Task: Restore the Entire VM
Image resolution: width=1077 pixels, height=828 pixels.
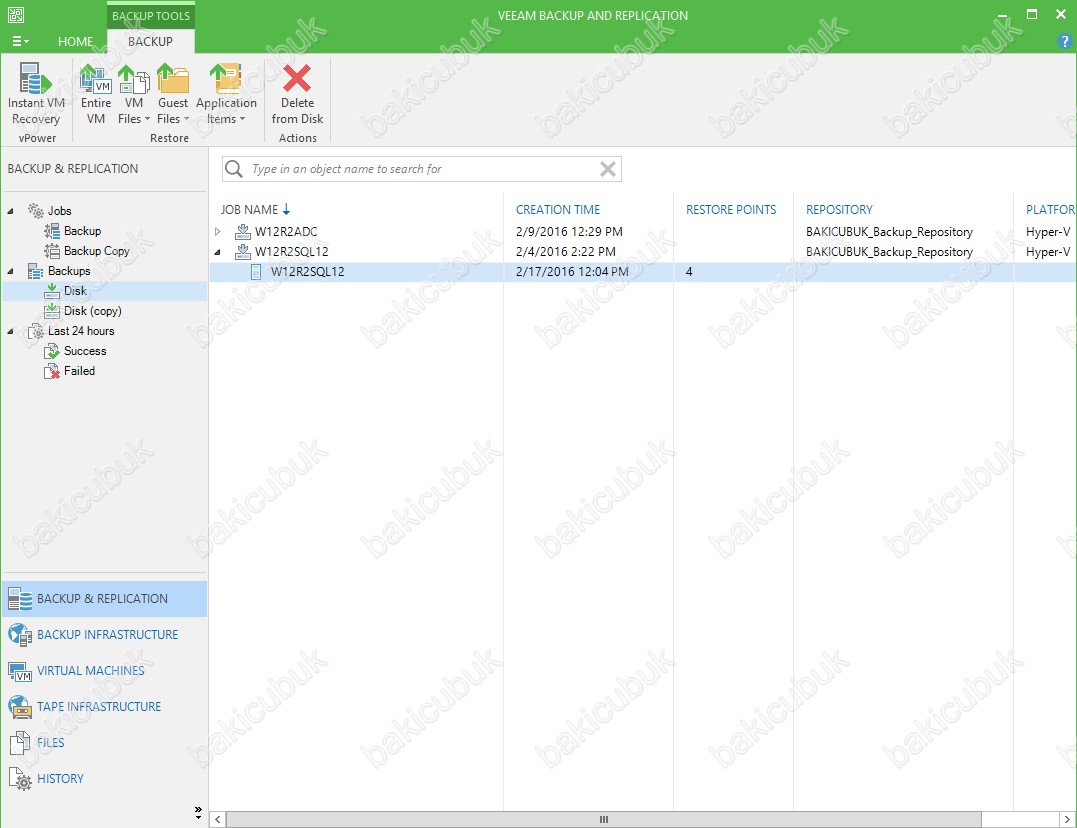Action: pos(95,93)
